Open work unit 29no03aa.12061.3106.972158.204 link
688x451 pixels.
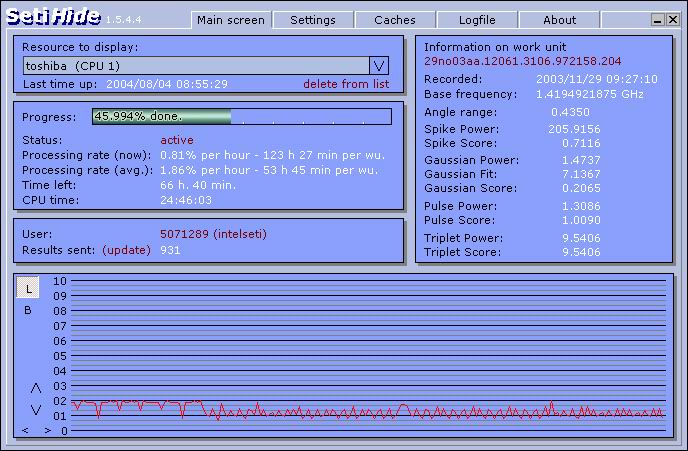pyautogui.click(x=523, y=61)
